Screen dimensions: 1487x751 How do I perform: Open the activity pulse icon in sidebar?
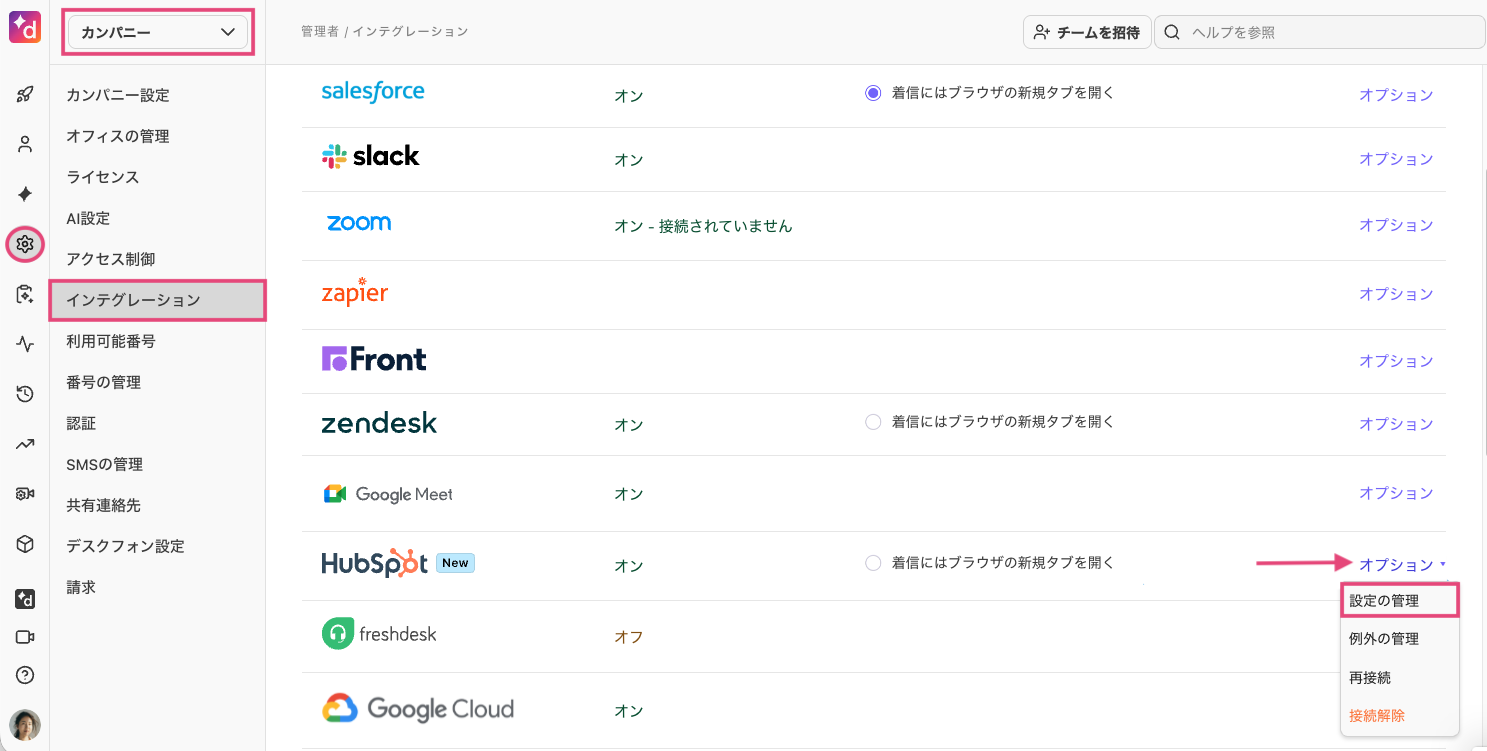pyautogui.click(x=25, y=344)
